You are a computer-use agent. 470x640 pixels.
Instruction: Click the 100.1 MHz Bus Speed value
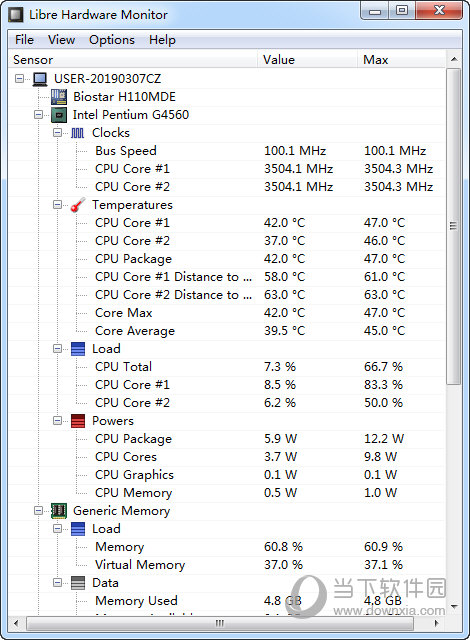tap(295, 151)
